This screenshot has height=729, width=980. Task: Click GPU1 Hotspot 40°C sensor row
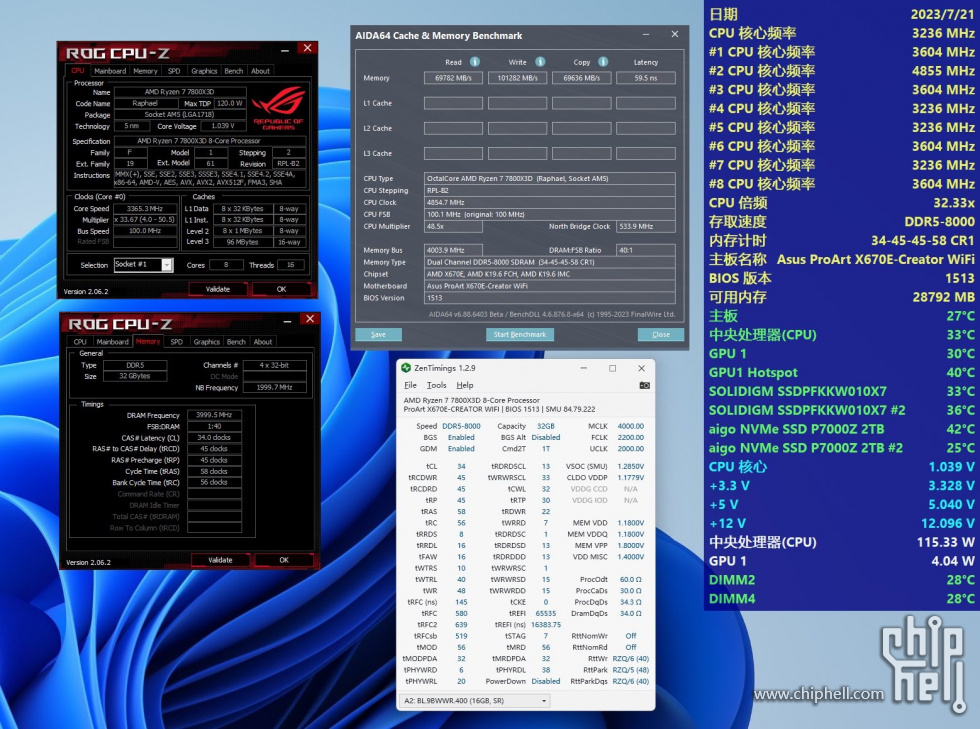841,373
